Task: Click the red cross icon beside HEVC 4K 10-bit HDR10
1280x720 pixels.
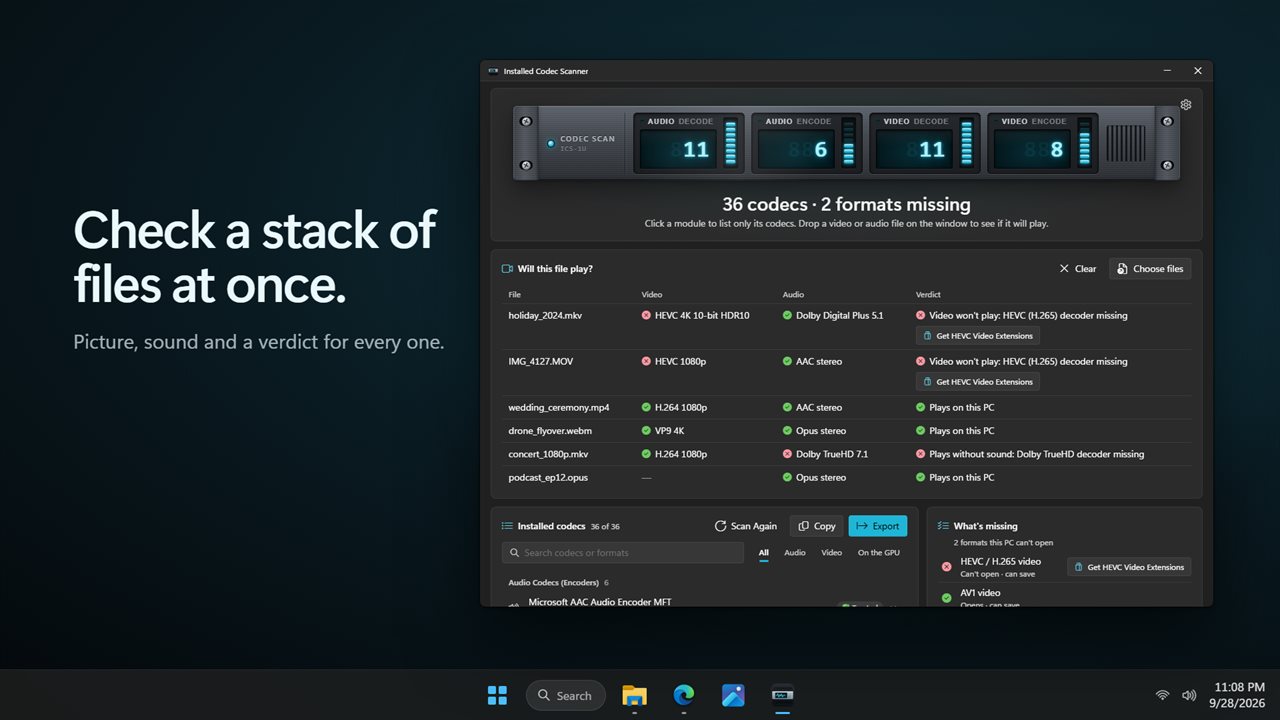Action: click(646, 315)
